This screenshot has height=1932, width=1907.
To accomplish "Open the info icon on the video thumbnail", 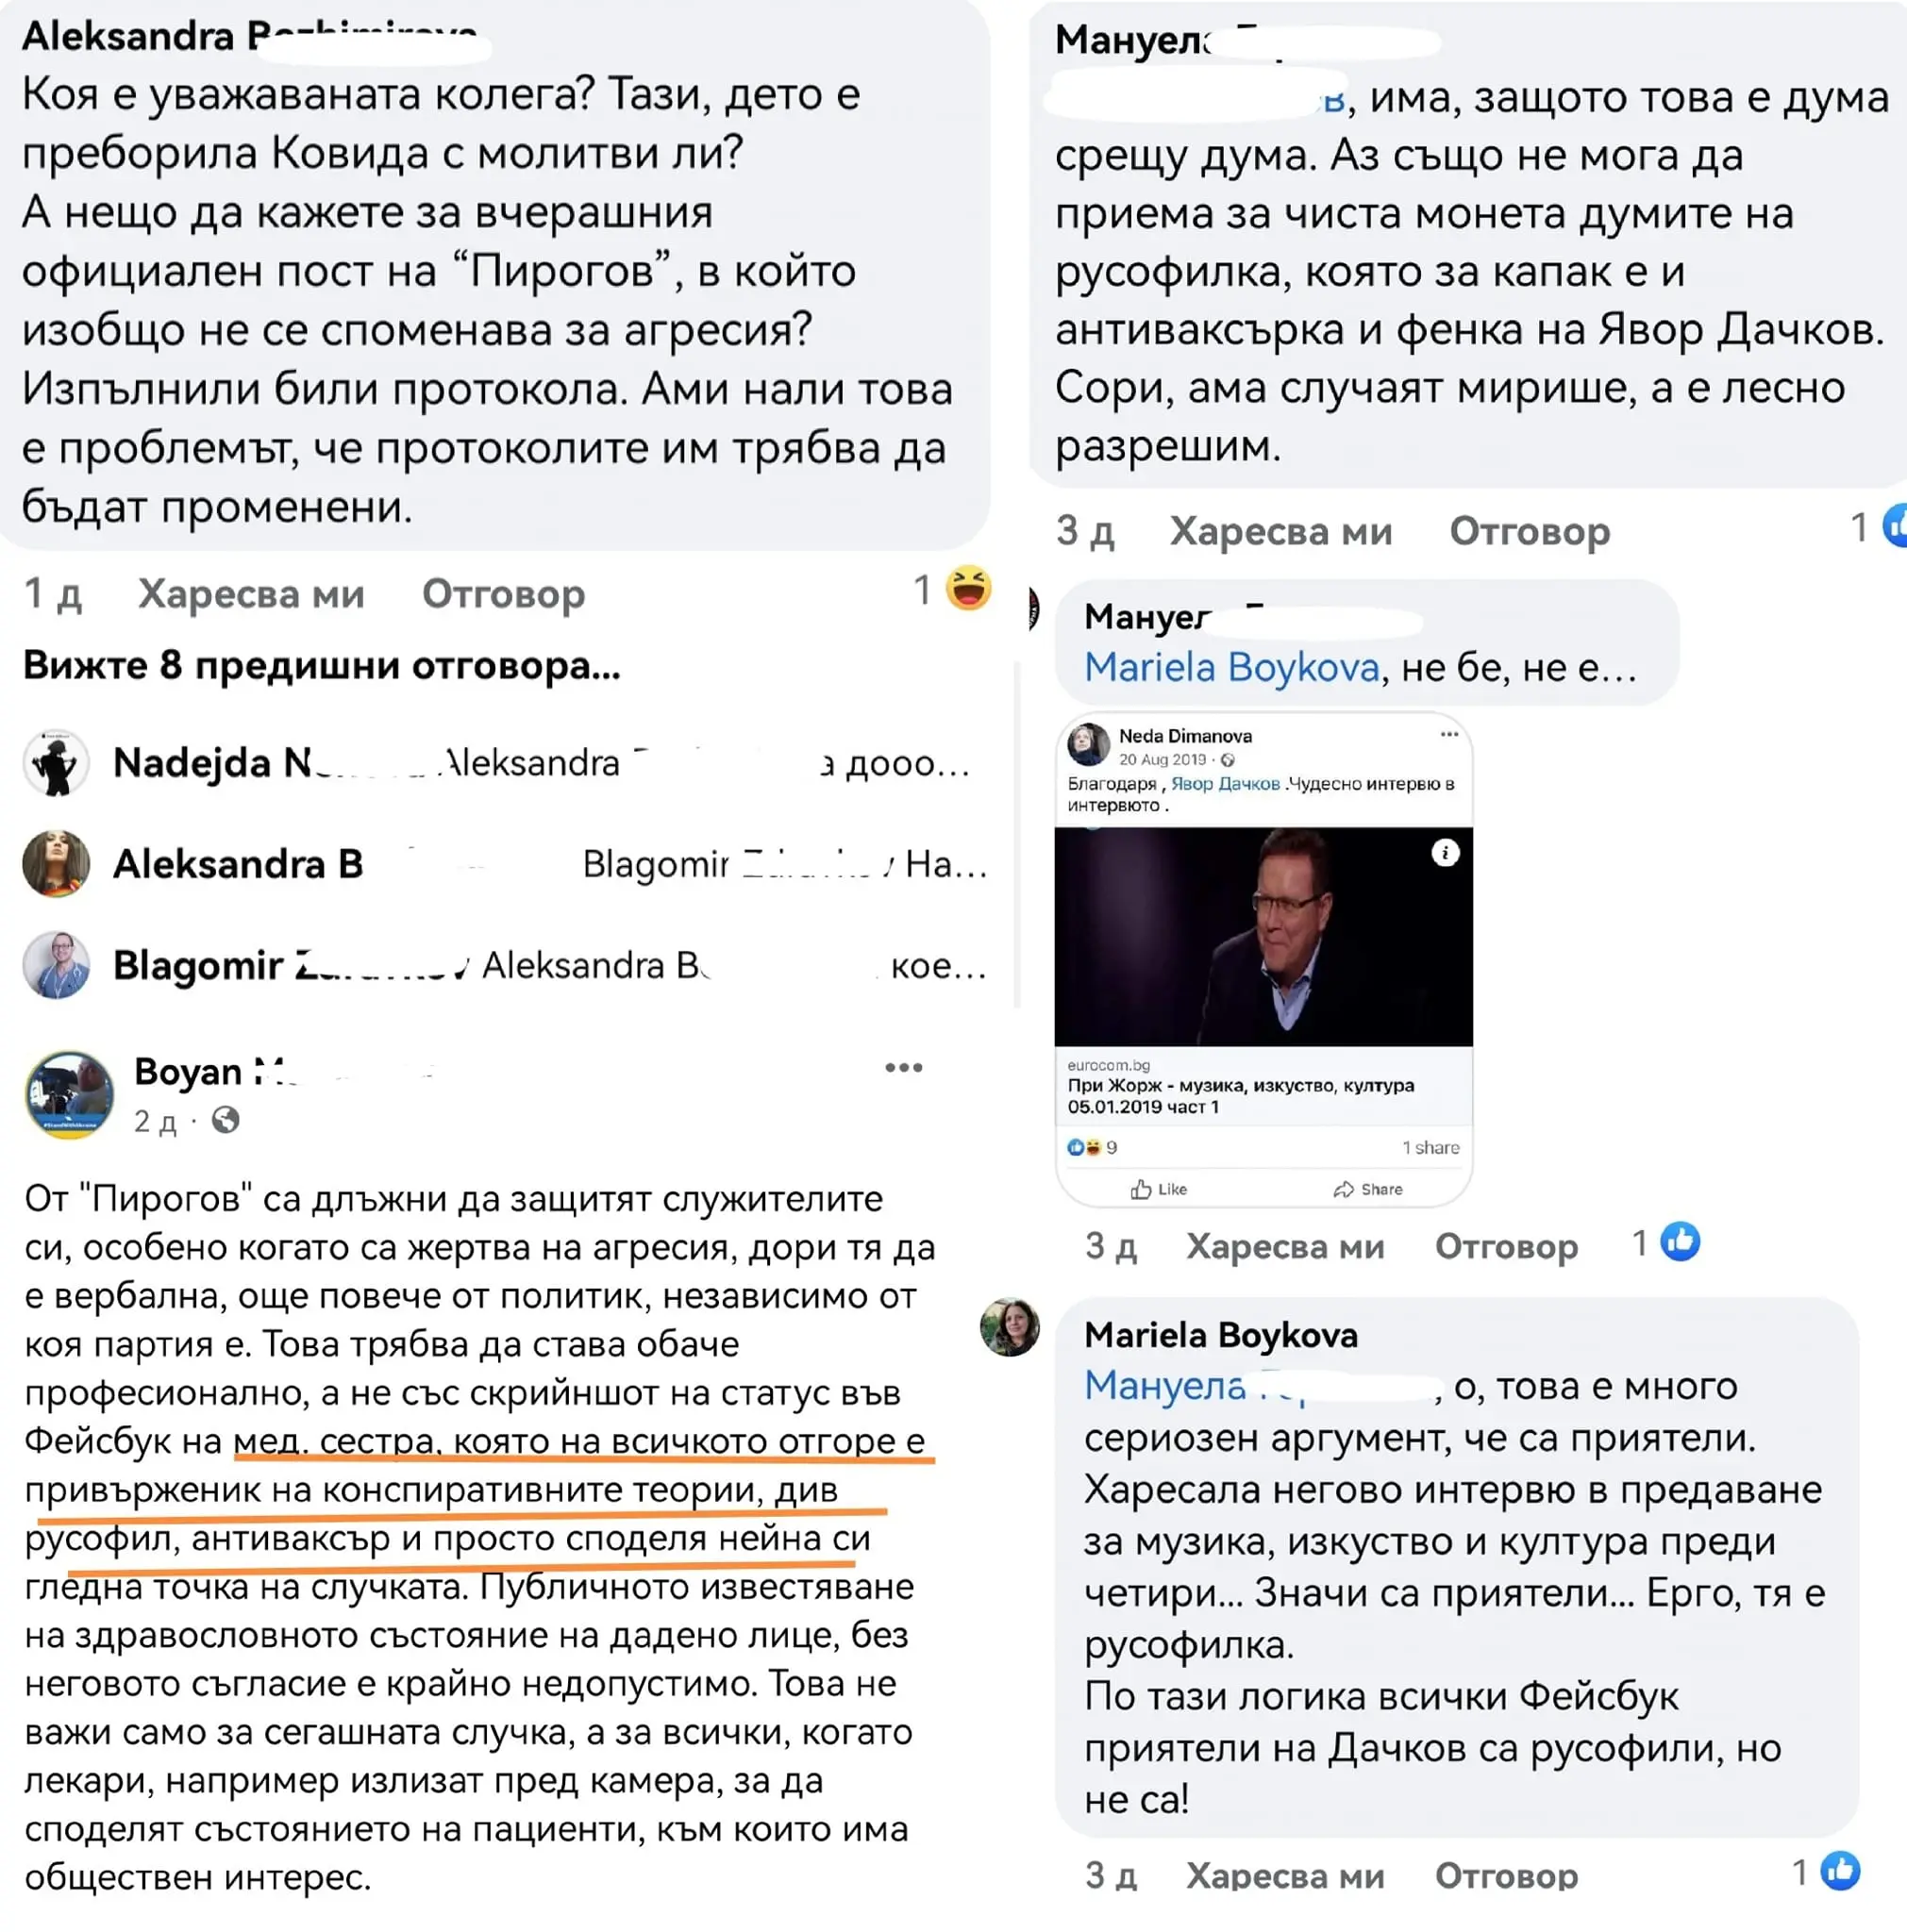I will click(1444, 853).
